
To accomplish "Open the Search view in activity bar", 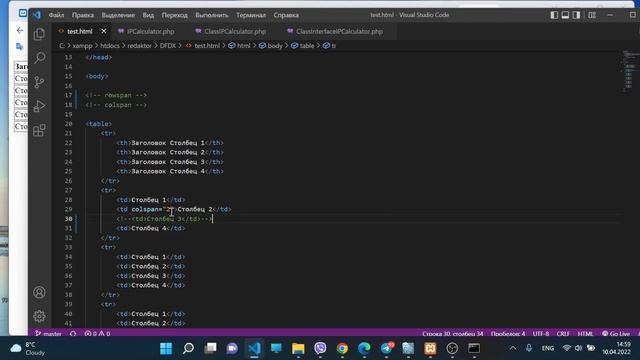I will tap(39, 58).
